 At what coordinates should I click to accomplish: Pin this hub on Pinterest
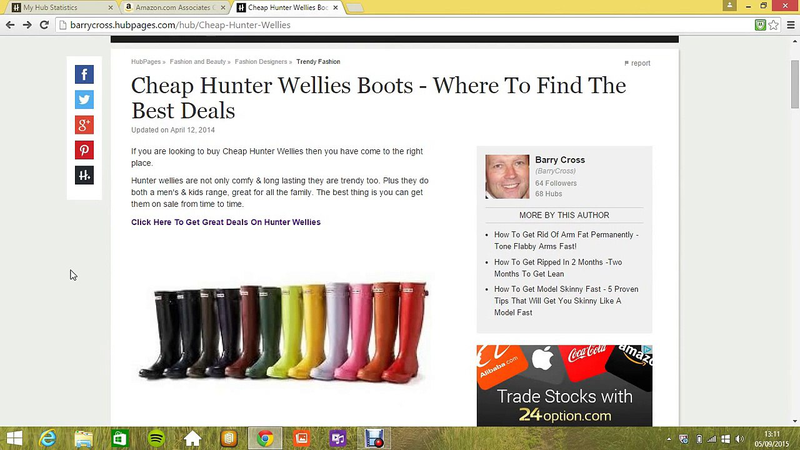pyautogui.click(x=84, y=150)
